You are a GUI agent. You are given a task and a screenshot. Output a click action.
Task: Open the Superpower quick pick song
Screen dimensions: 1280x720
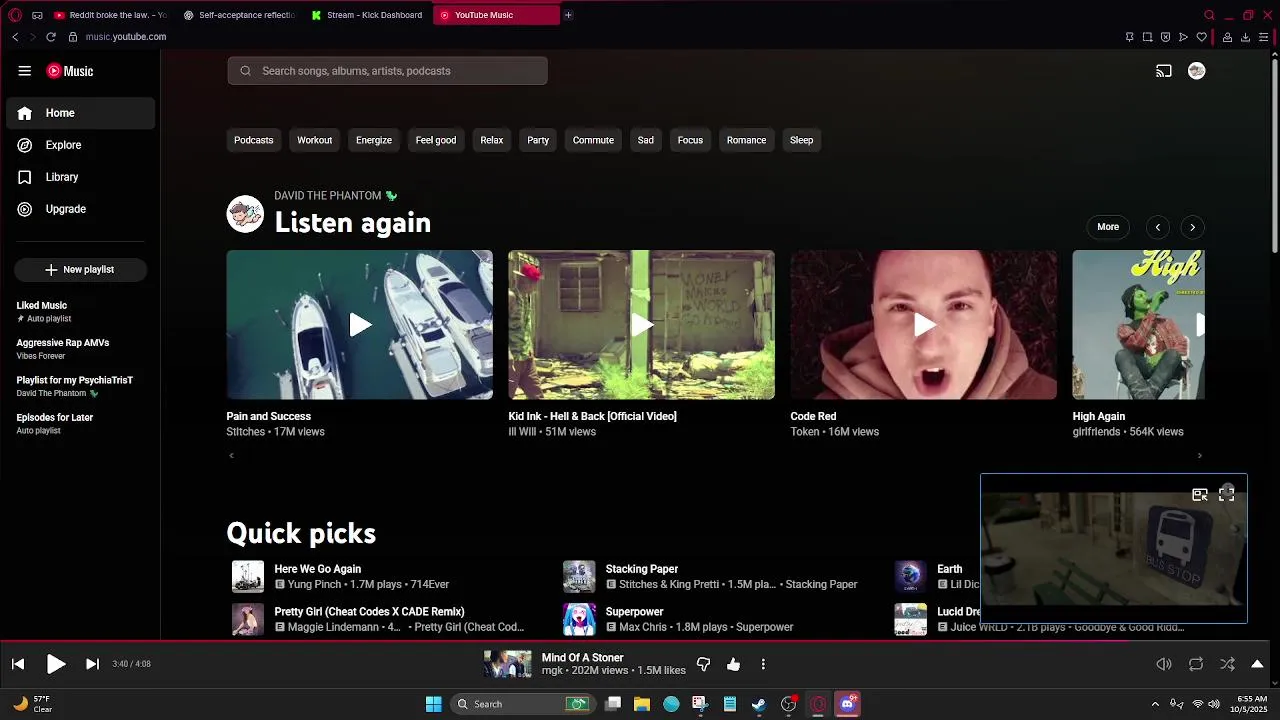(634, 611)
